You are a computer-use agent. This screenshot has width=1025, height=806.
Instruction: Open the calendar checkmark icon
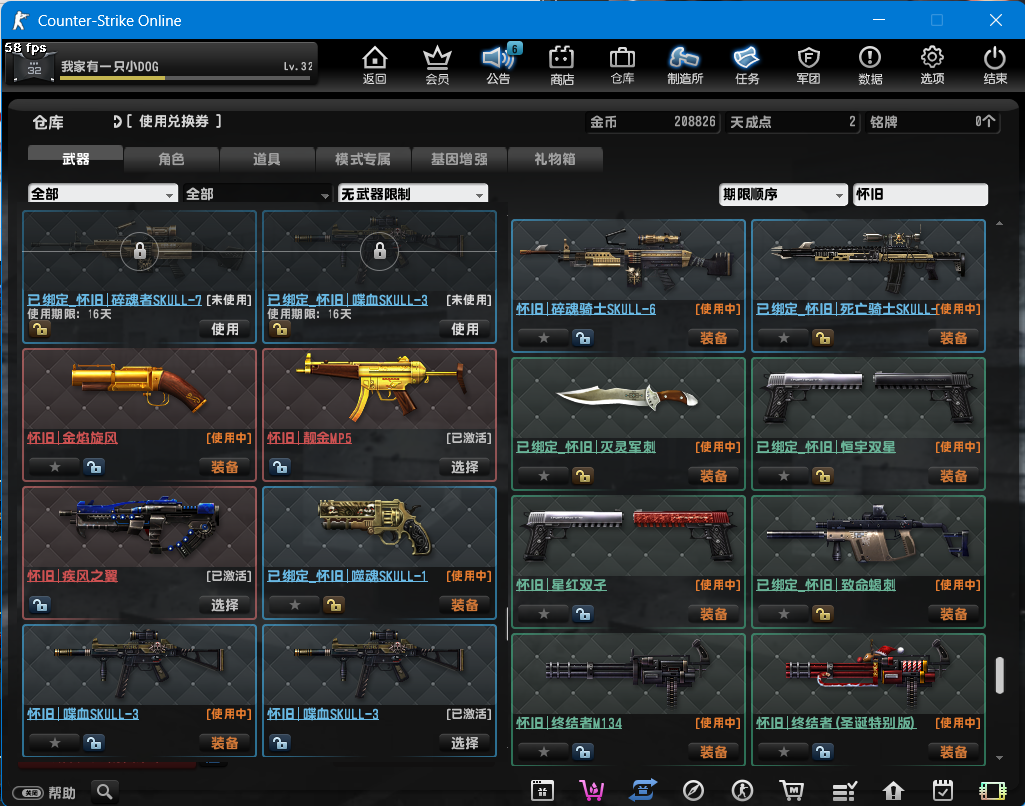click(x=943, y=791)
